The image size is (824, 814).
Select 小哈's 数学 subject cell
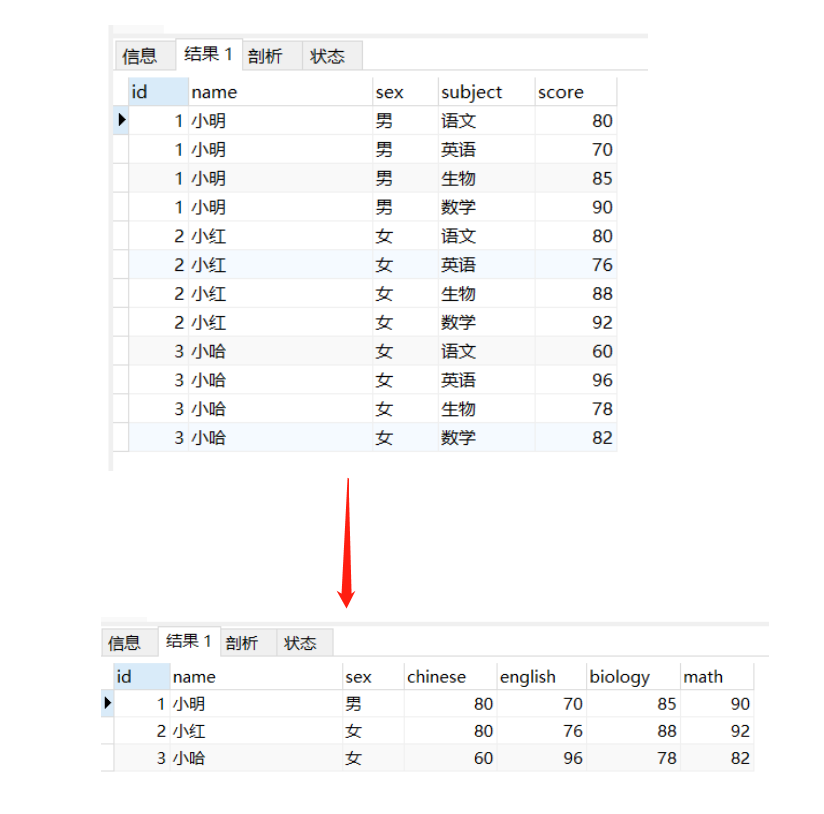(x=487, y=437)
